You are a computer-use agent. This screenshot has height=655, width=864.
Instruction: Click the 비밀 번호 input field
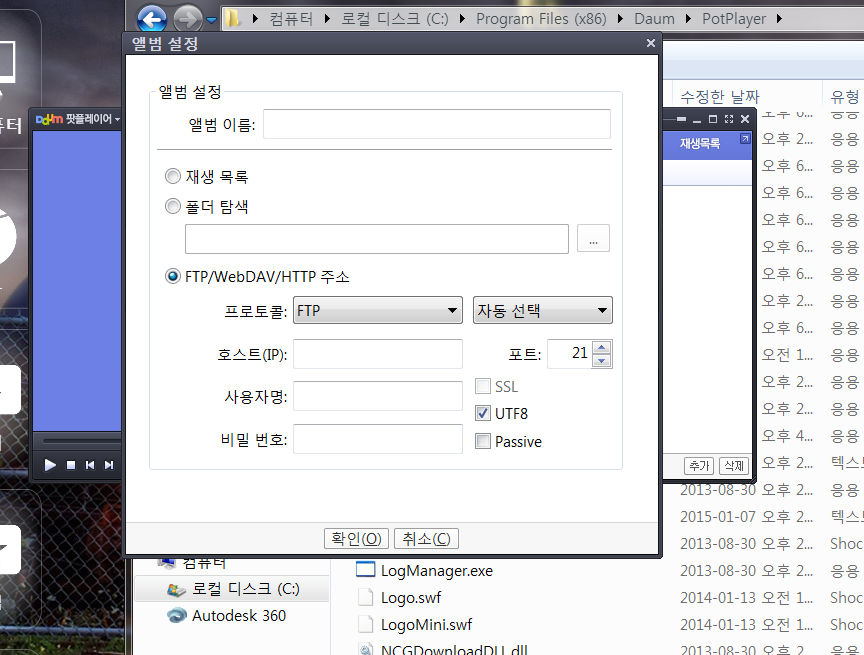pos(377,439)
